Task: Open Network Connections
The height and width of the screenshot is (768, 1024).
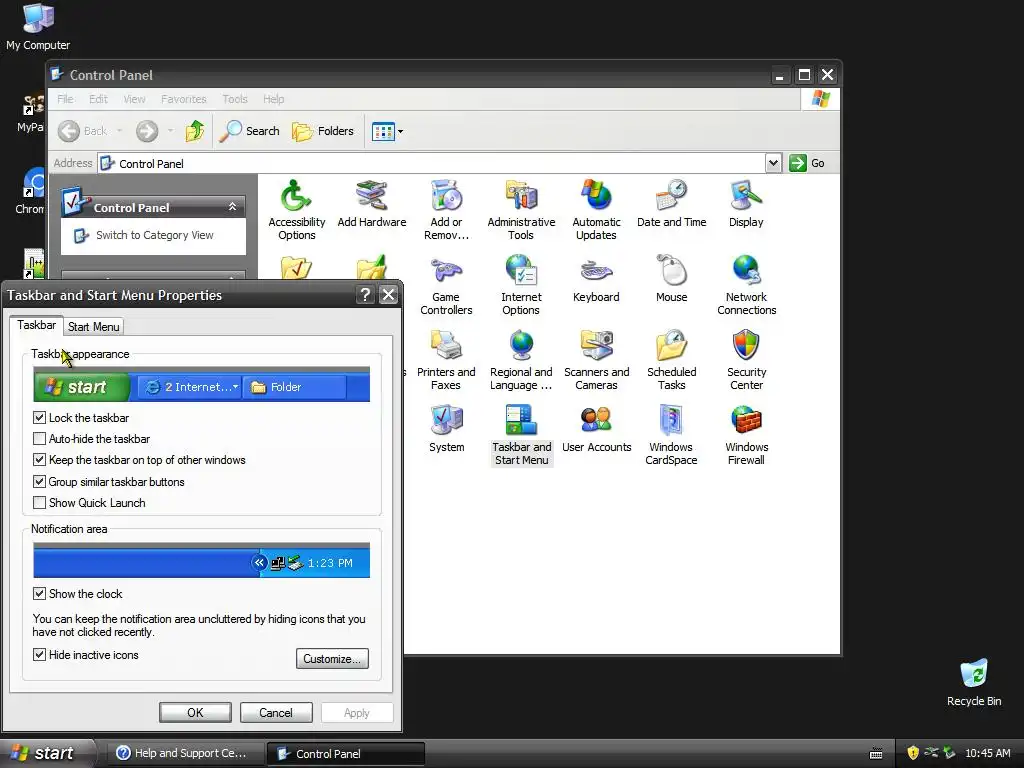Action: click(746, 285)
